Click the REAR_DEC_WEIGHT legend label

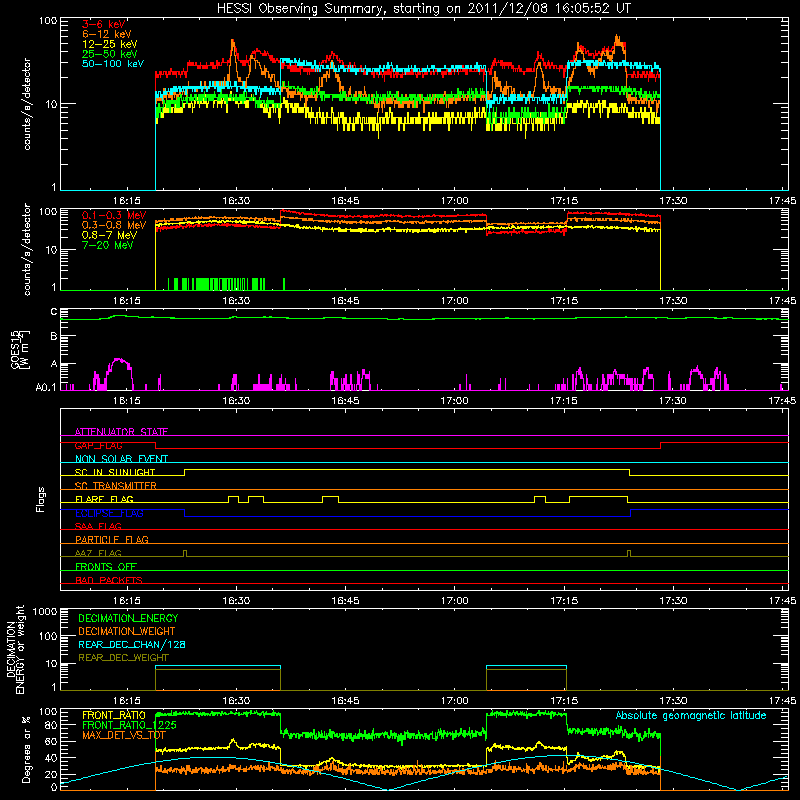(x=123, y=658)
